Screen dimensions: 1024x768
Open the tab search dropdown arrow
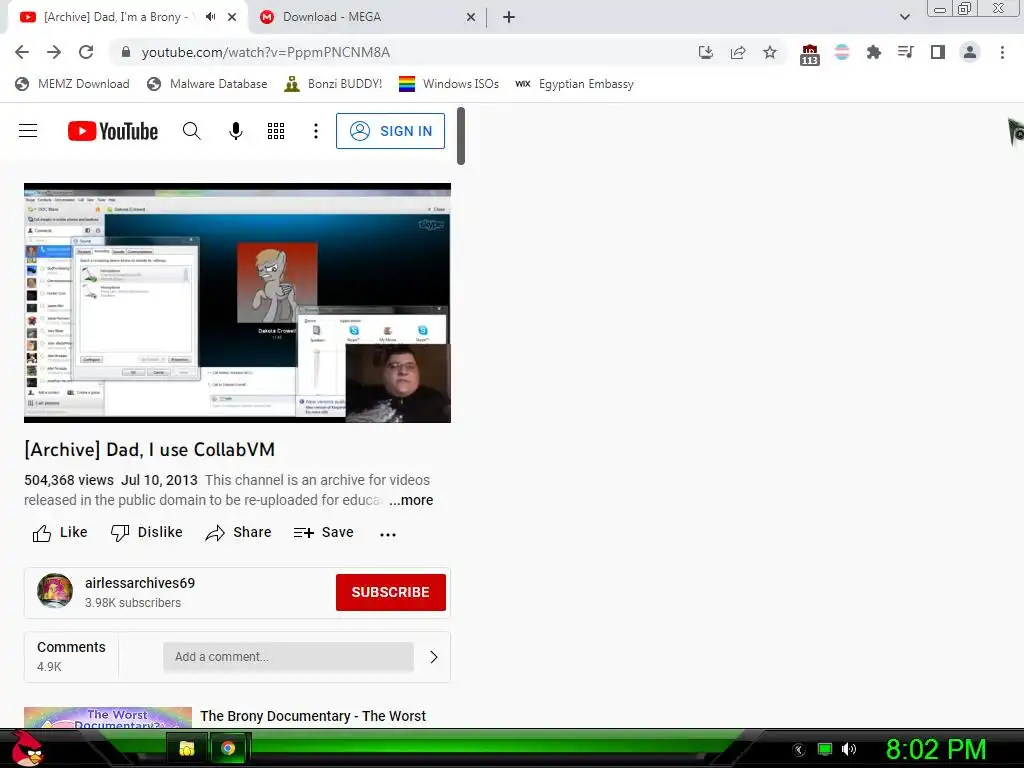pos(904,17)
